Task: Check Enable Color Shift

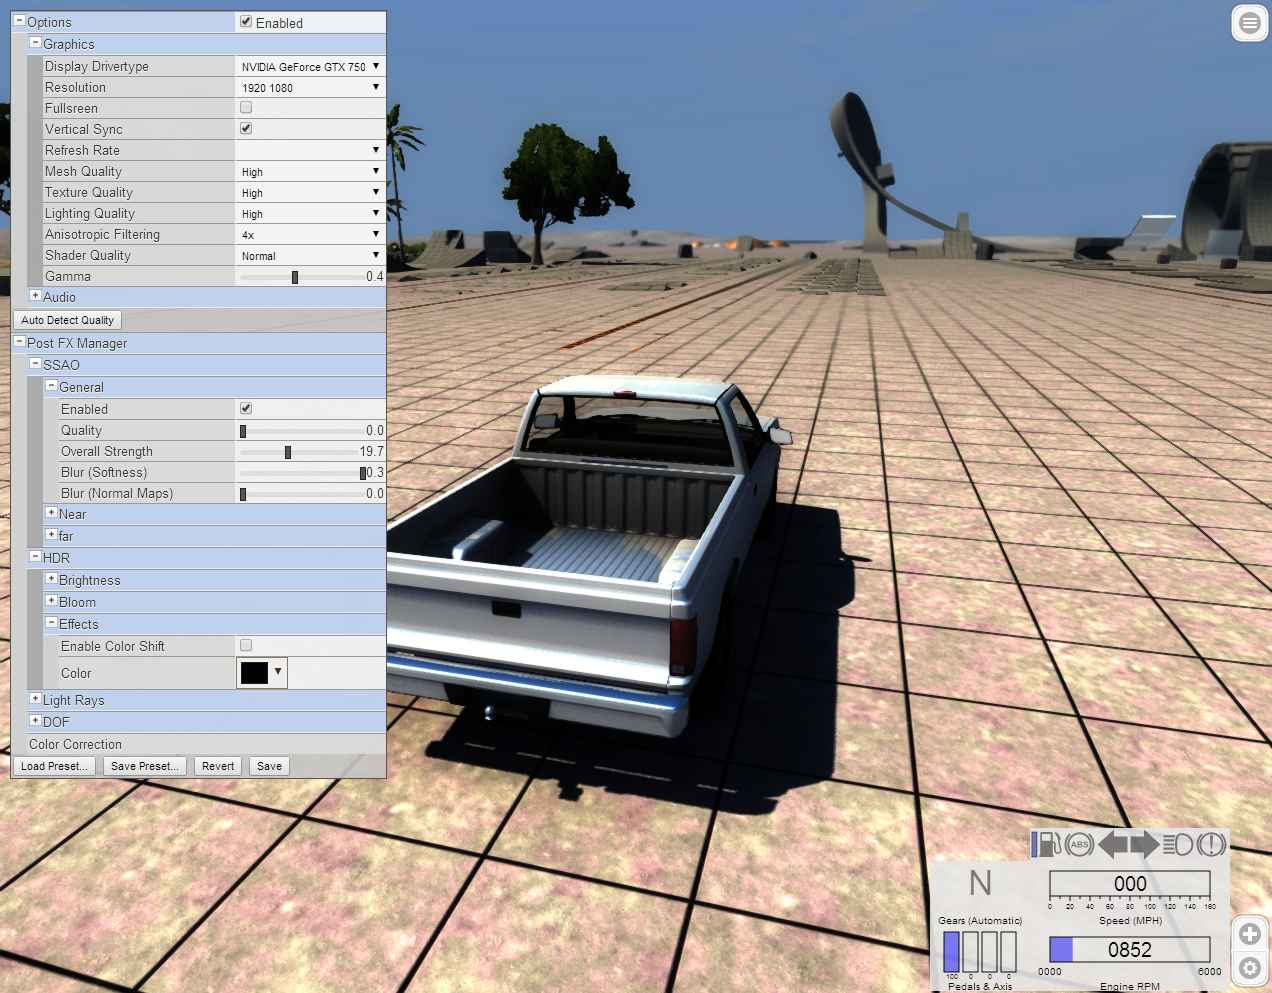Action: (x=246, y=645)
